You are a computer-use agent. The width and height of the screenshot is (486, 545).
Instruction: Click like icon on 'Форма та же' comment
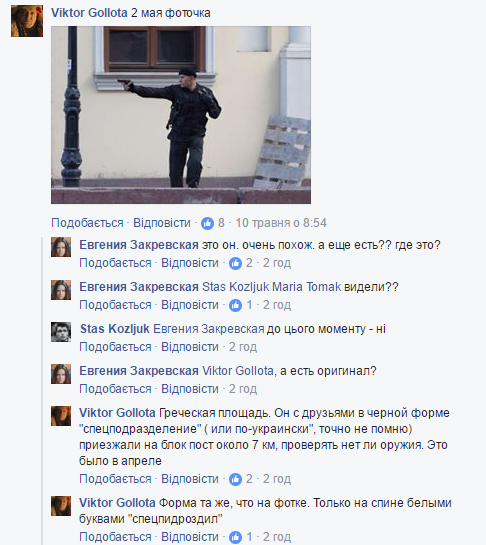point(235,537)
